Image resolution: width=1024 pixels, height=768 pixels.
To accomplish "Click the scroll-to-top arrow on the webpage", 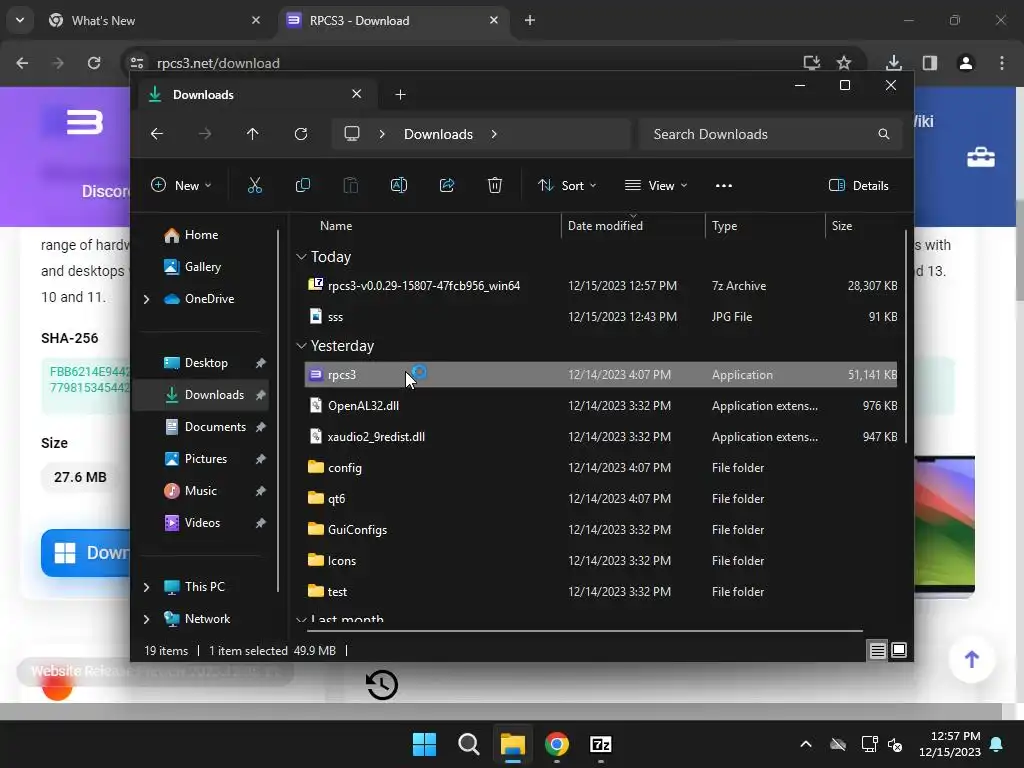I will (x=972, y=659).
